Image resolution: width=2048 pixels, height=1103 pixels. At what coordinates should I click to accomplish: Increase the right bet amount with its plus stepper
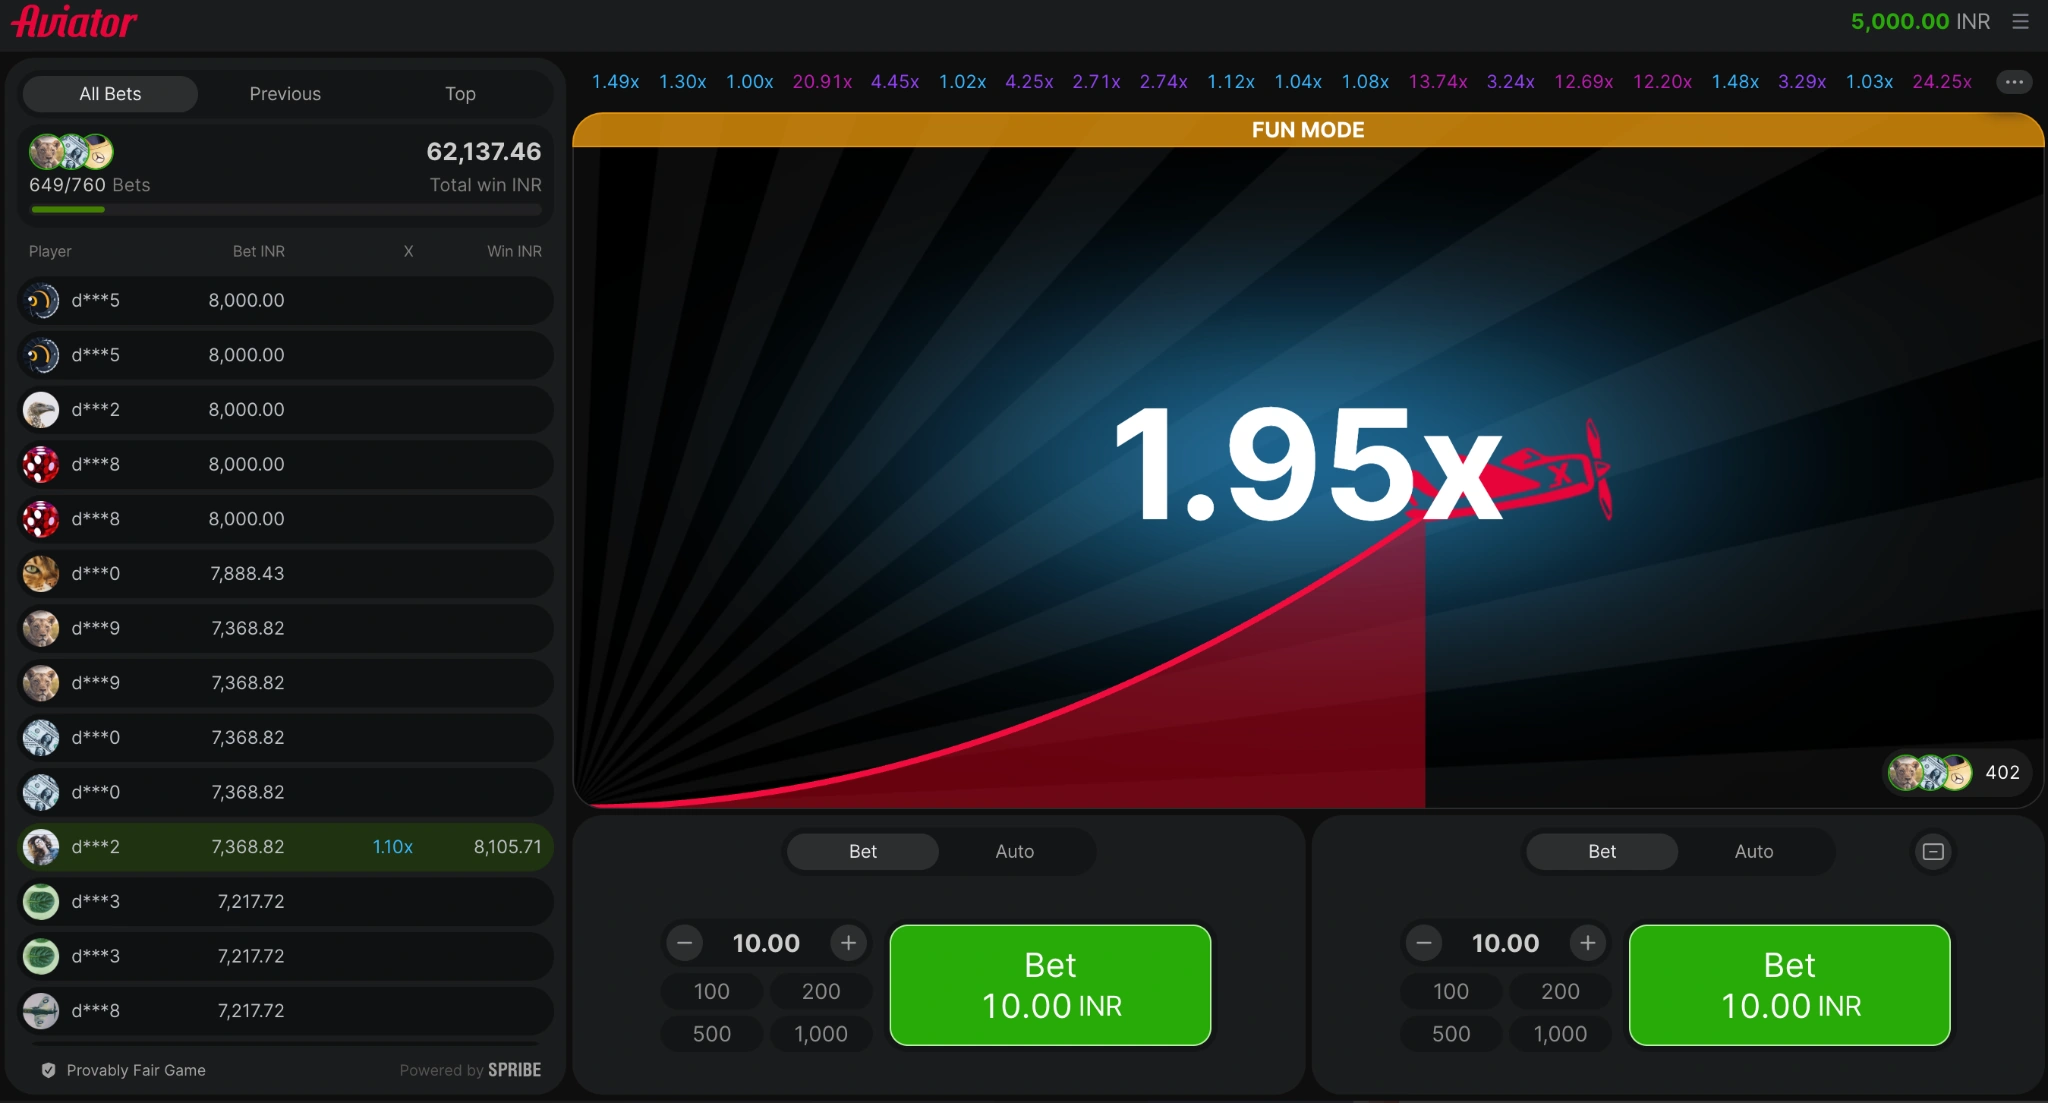[x=1587, y=942]
